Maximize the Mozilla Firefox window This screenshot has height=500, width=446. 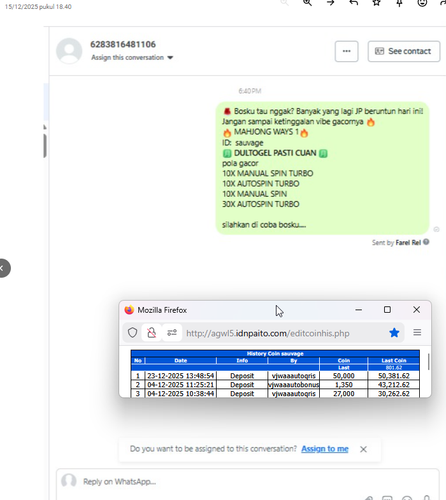[x=387, y=310]
